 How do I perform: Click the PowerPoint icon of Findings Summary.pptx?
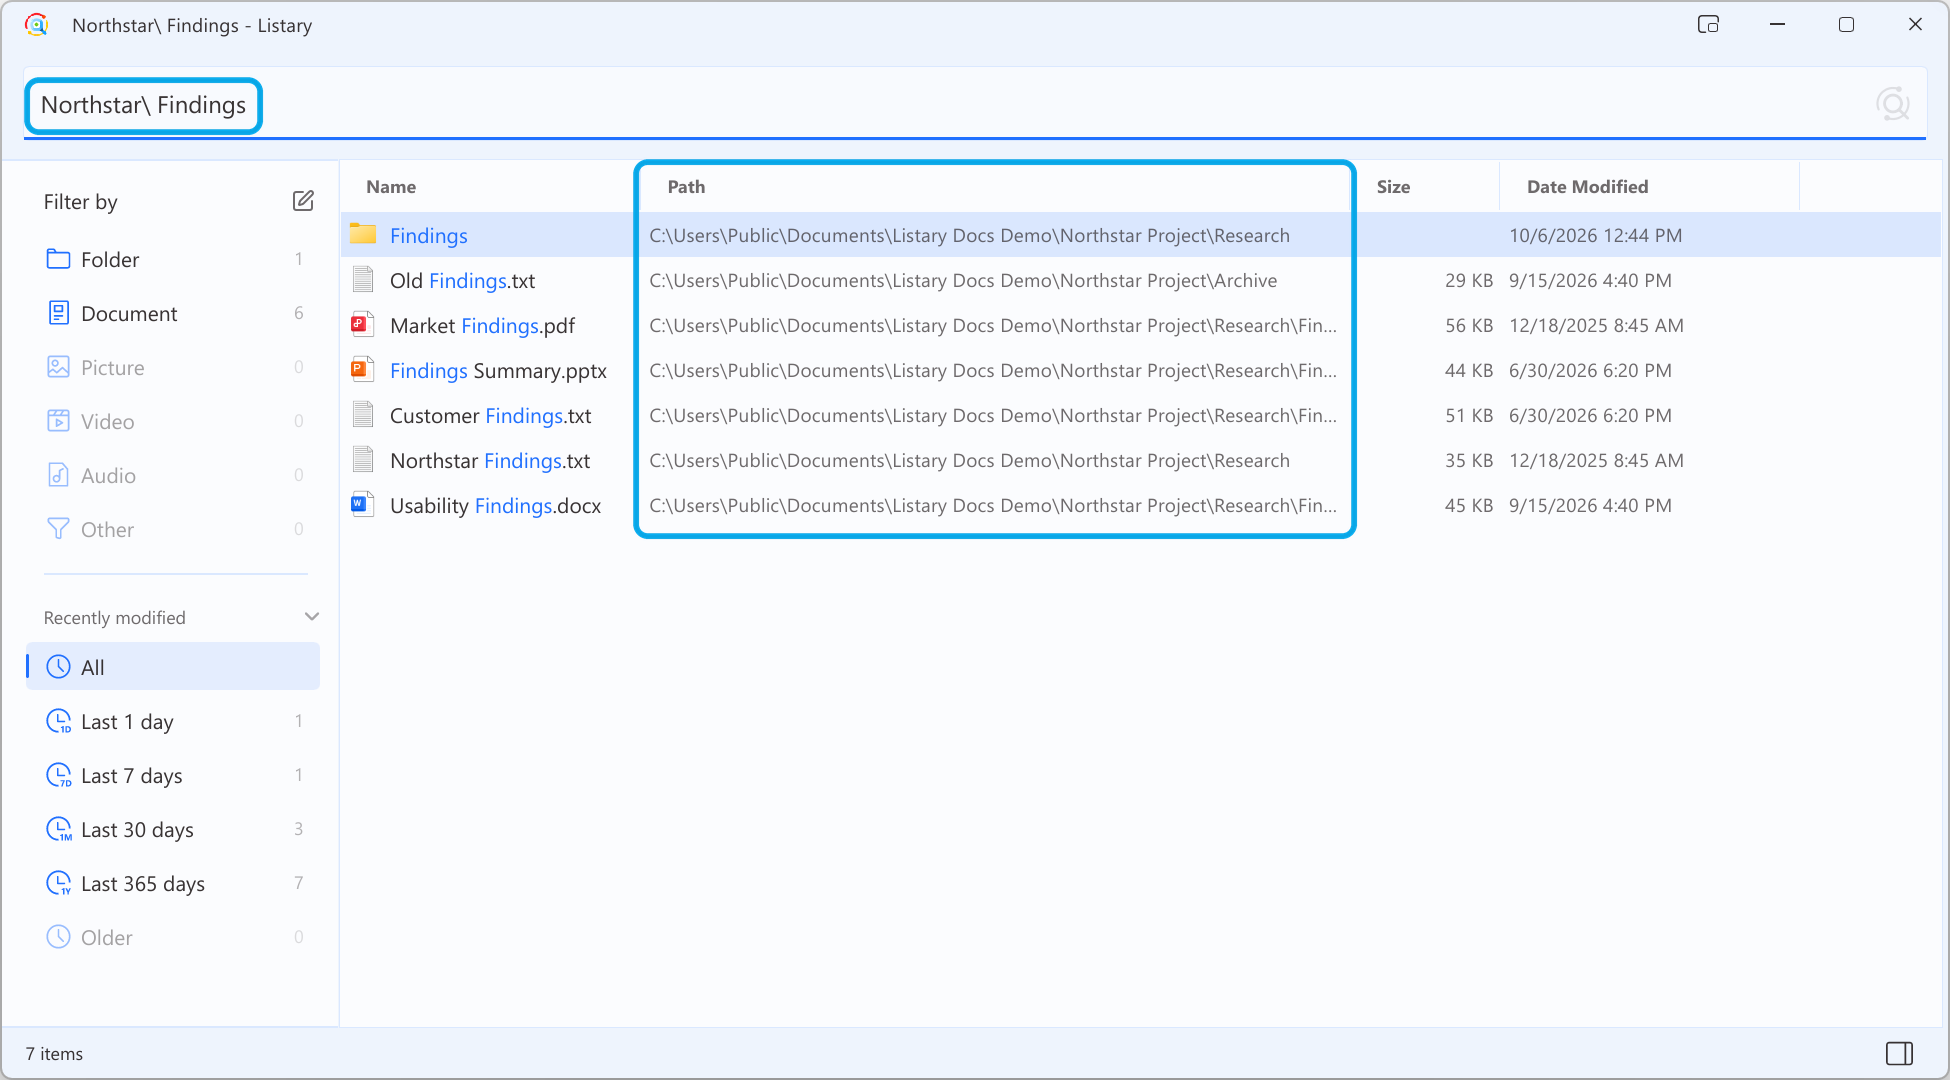[x=363, y=370]
